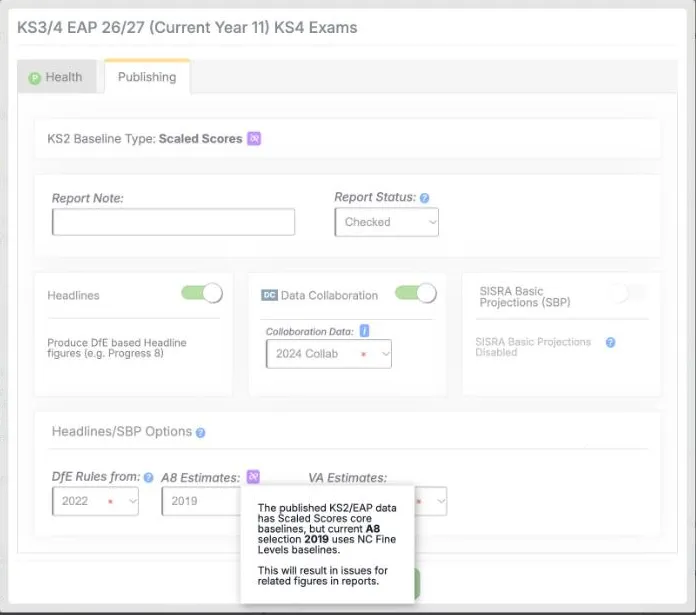Screen dimensions: 696x615
Task: Open the Collaboration Data dropdown 2024 Collab
Action: [x=329, y=354]
